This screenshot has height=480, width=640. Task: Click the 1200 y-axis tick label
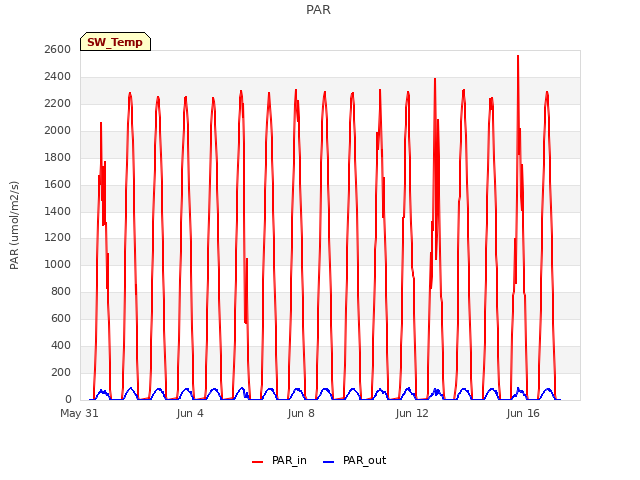tap(58, 237)
